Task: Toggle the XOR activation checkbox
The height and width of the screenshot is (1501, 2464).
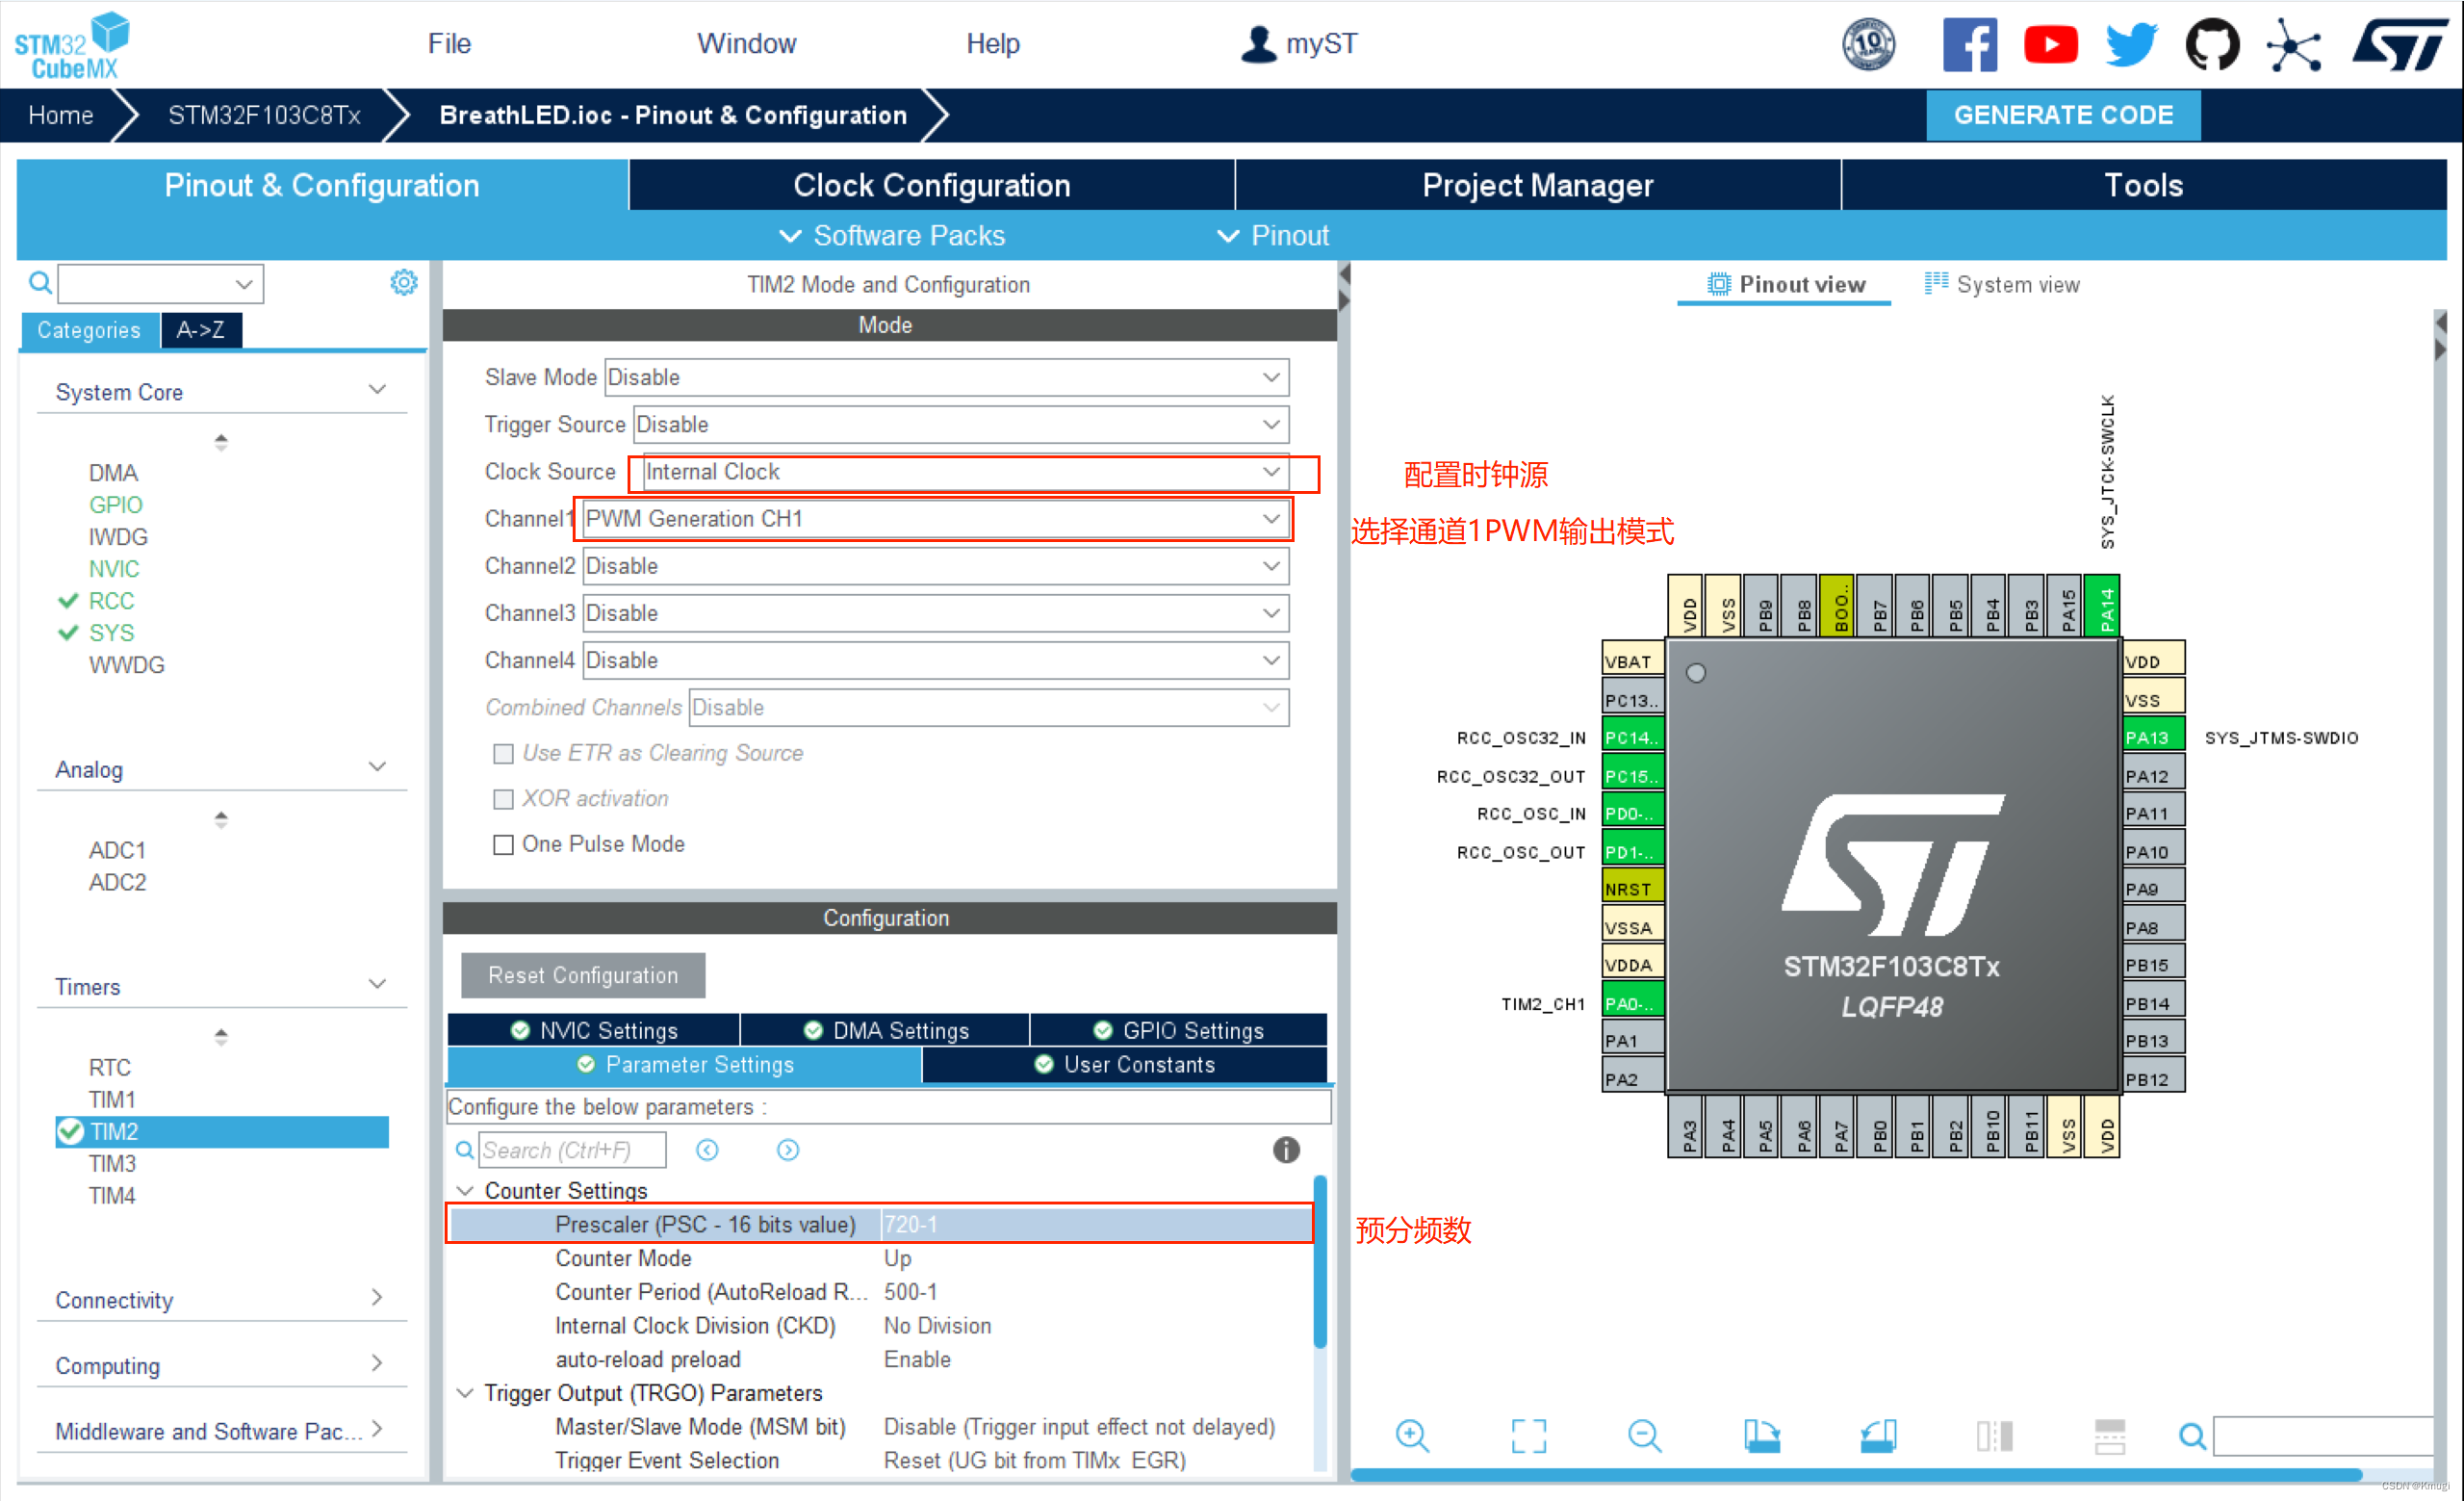Action: click(503, 798)
